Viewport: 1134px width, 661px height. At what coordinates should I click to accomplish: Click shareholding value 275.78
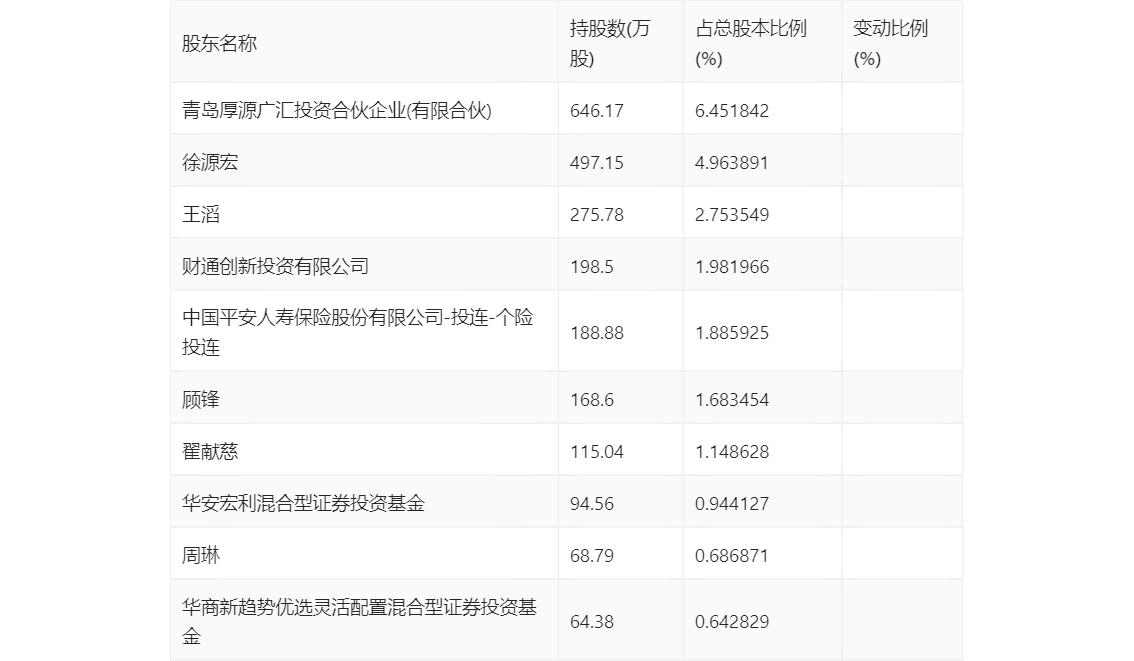(597, 215)
